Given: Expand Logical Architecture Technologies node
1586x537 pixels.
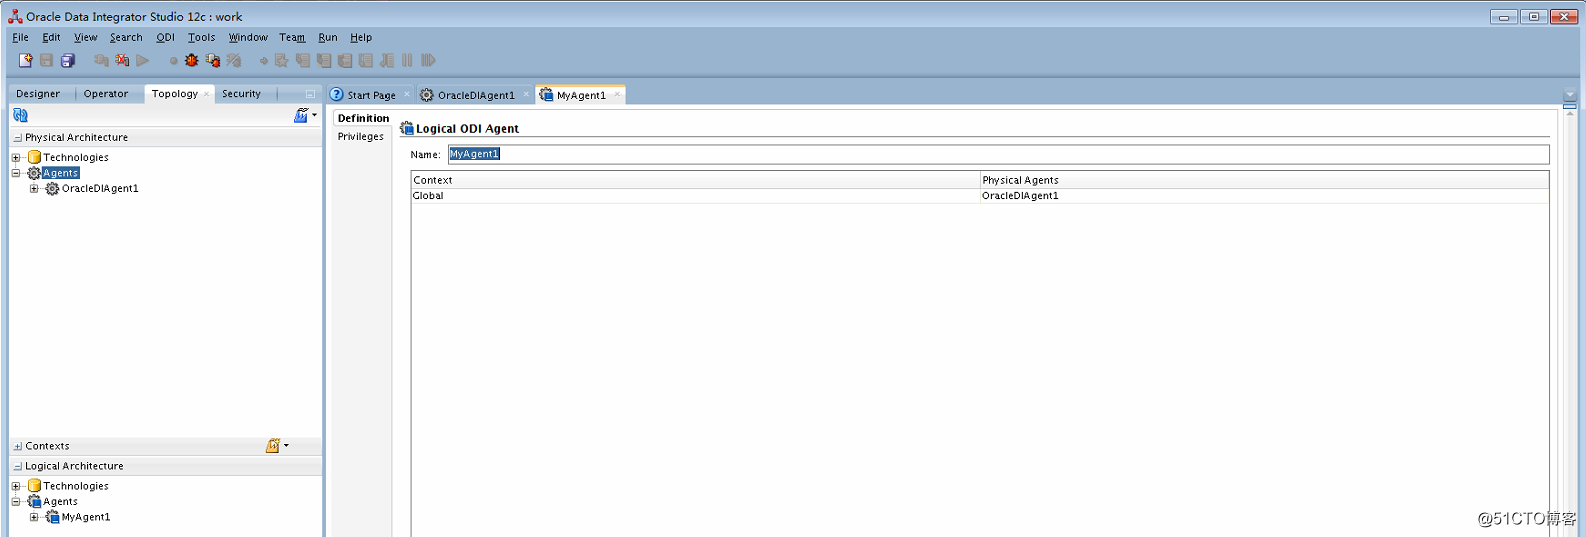Looking at the screenshot, I should (16, 486).
